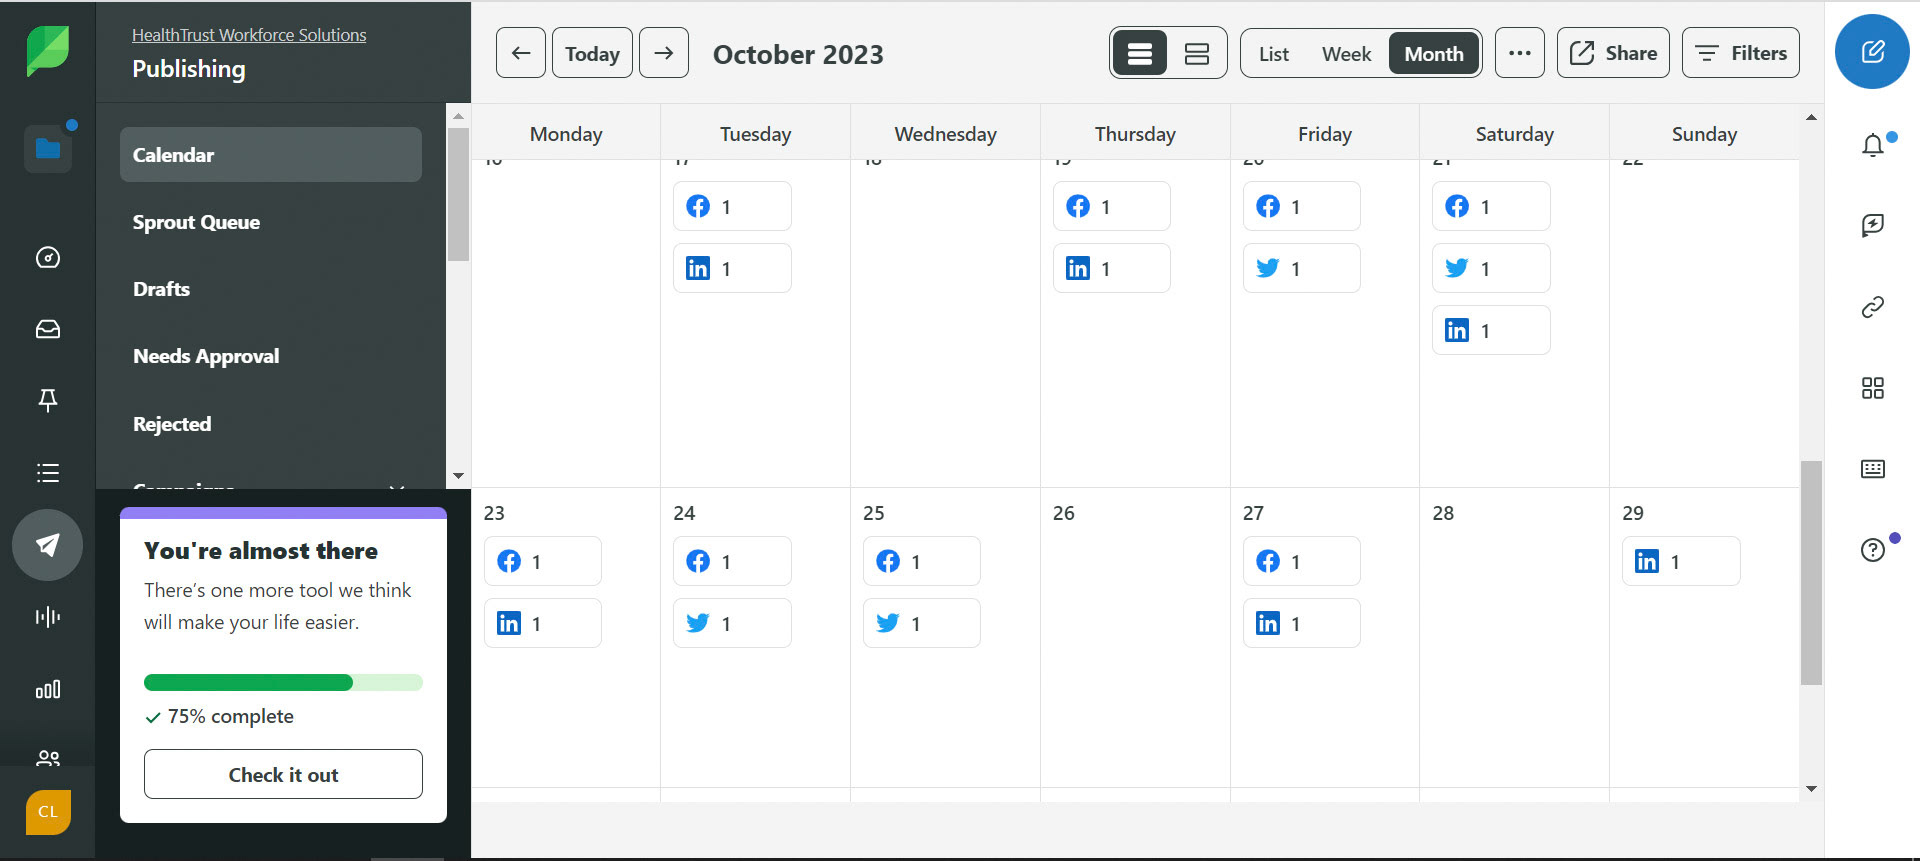This screenshot has width=1920, height=861.
Task: Switch to expanded calendar density view
Action: (1197, 54)
